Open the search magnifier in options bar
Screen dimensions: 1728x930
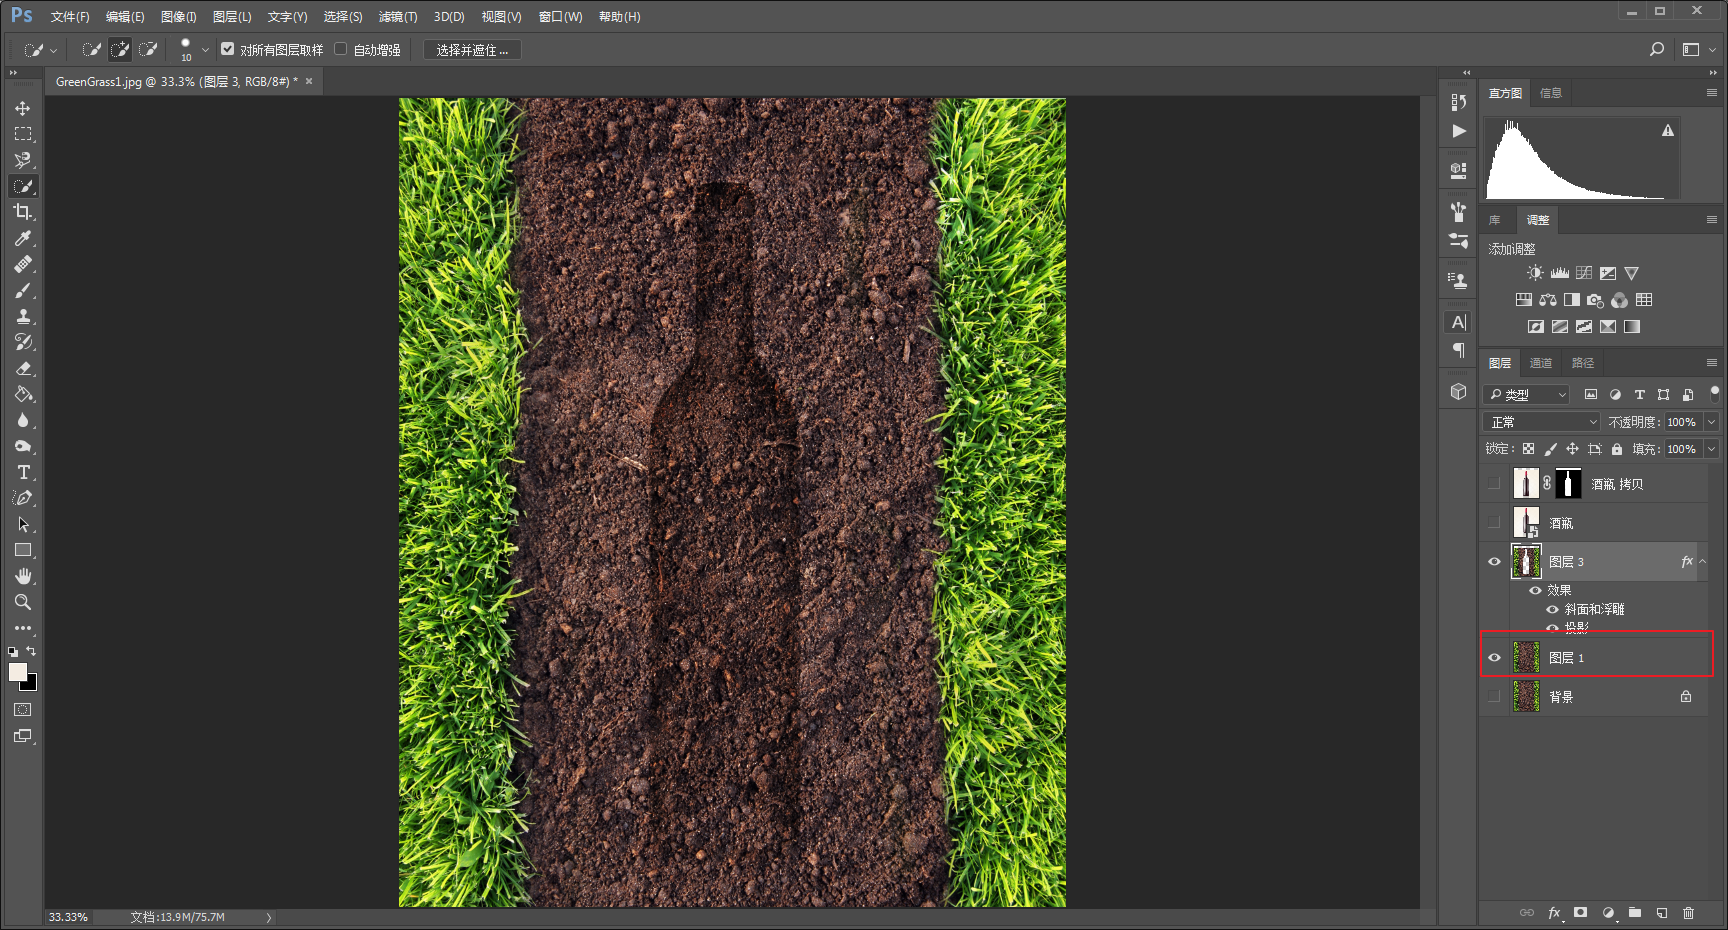point(1657,49)
